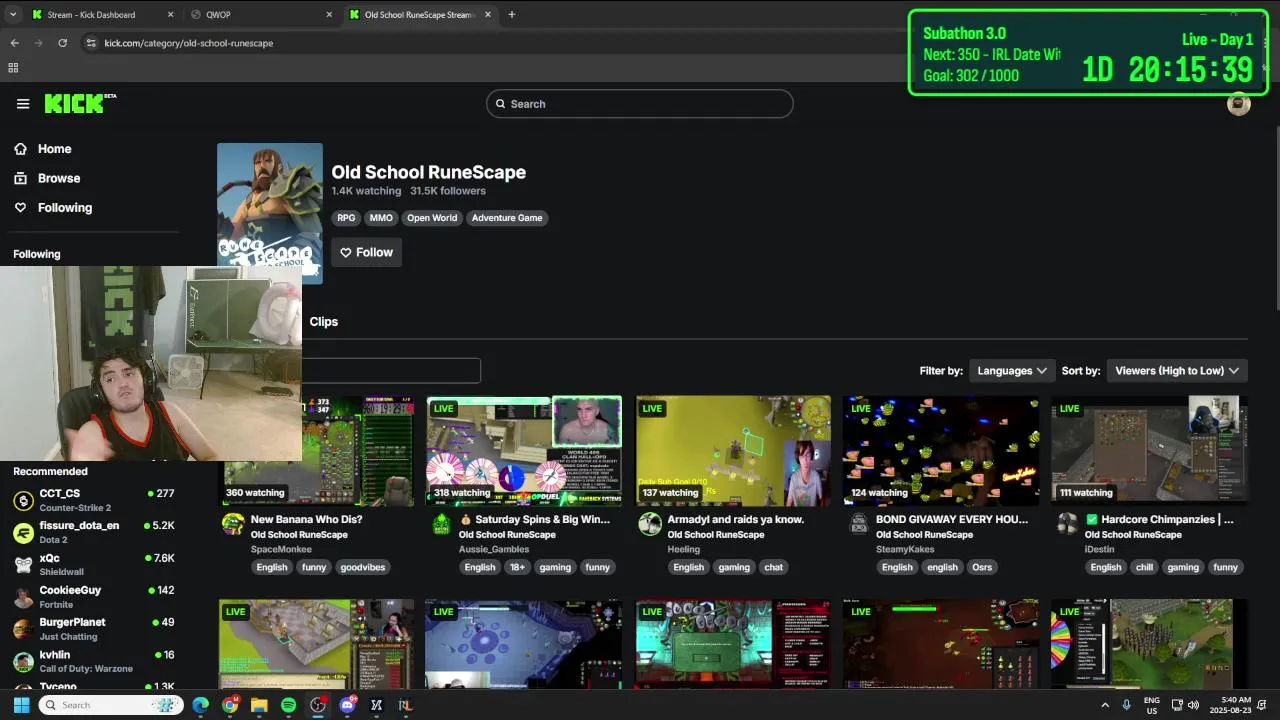This screenshot has width=1280, height=720.
Task: Open SteamyKakes channel avatar
Action: pos(858,525)
